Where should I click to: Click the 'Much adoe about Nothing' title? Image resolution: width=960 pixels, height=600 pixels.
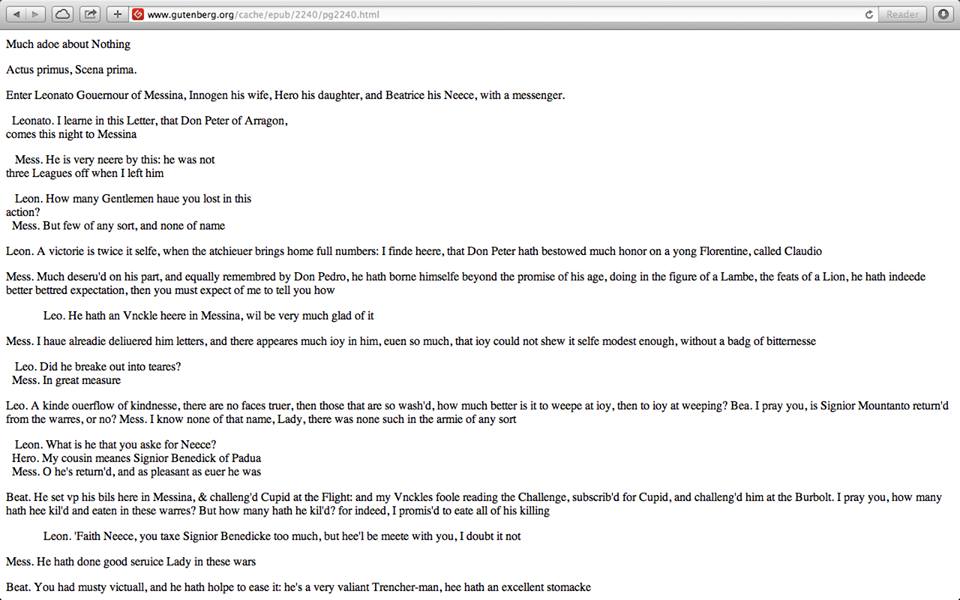coord(68,44)
